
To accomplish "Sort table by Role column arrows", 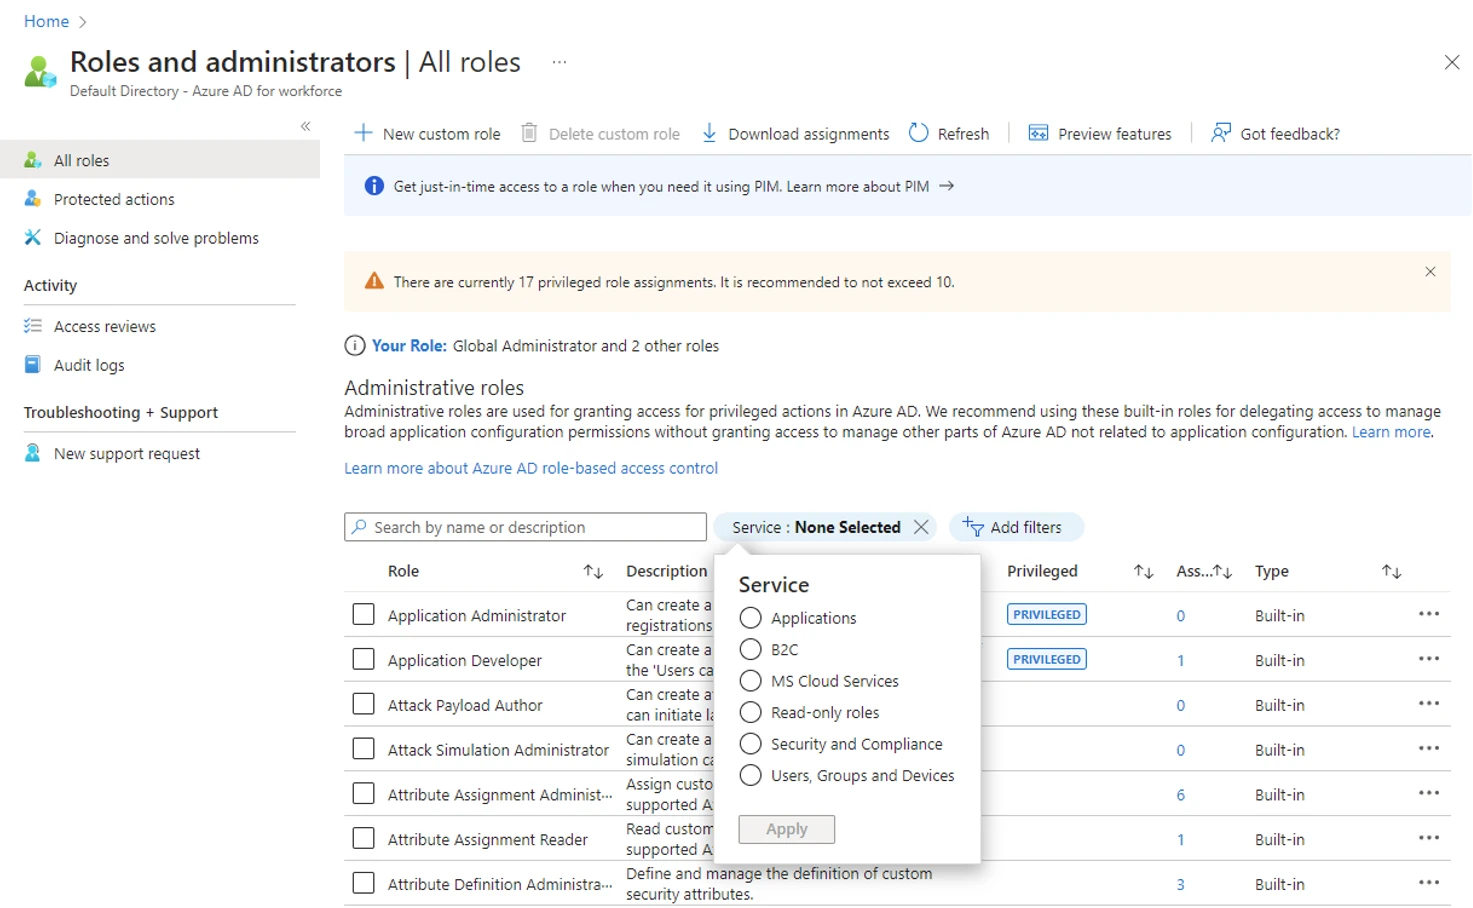I will tap(593, 572).
